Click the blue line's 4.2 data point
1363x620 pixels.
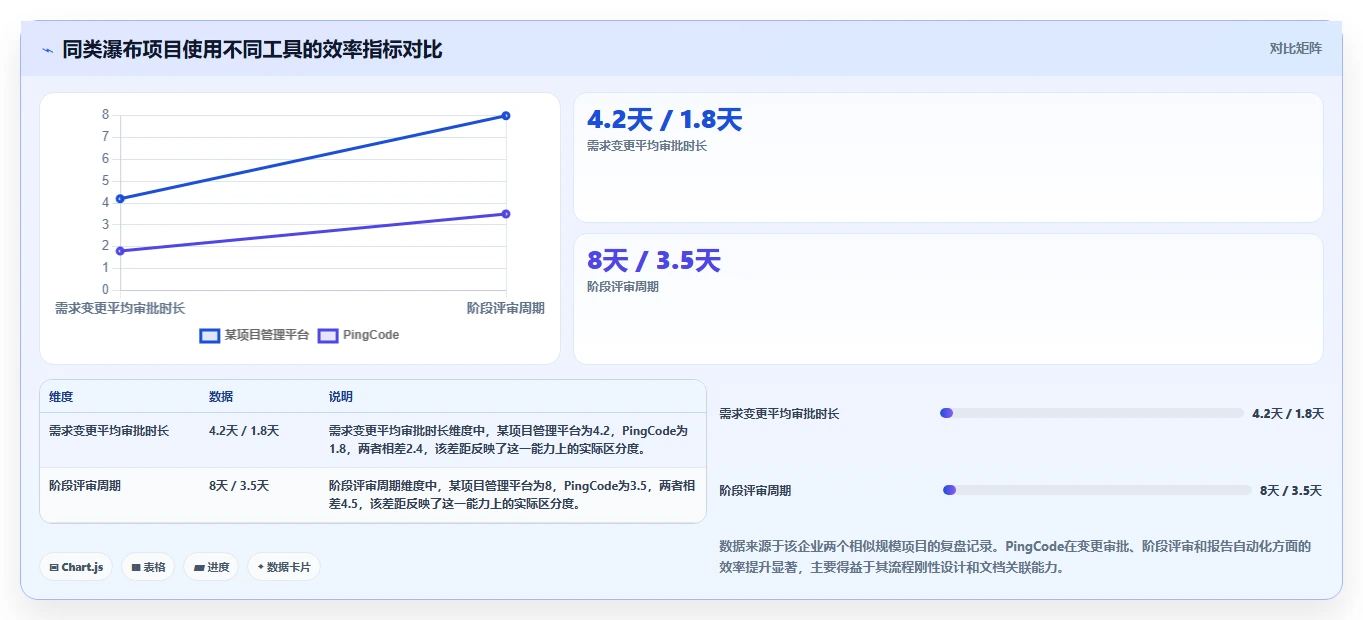coord(120,199)
